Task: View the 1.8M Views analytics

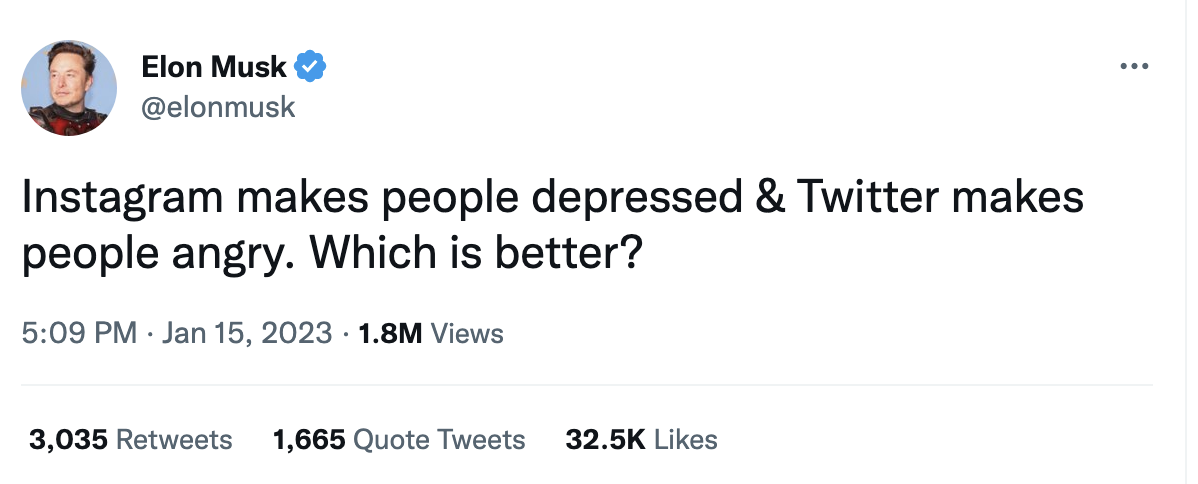Action: tap(430, 333)
